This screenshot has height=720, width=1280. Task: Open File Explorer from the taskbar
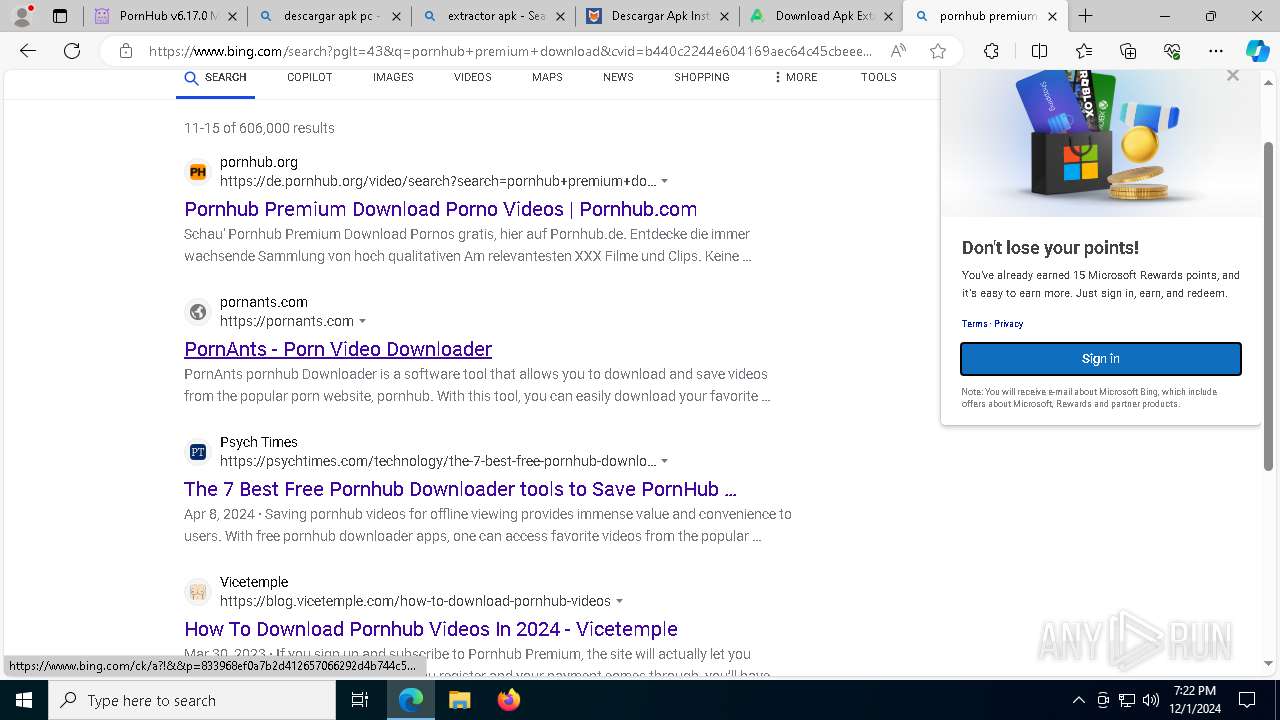(459, 700)
